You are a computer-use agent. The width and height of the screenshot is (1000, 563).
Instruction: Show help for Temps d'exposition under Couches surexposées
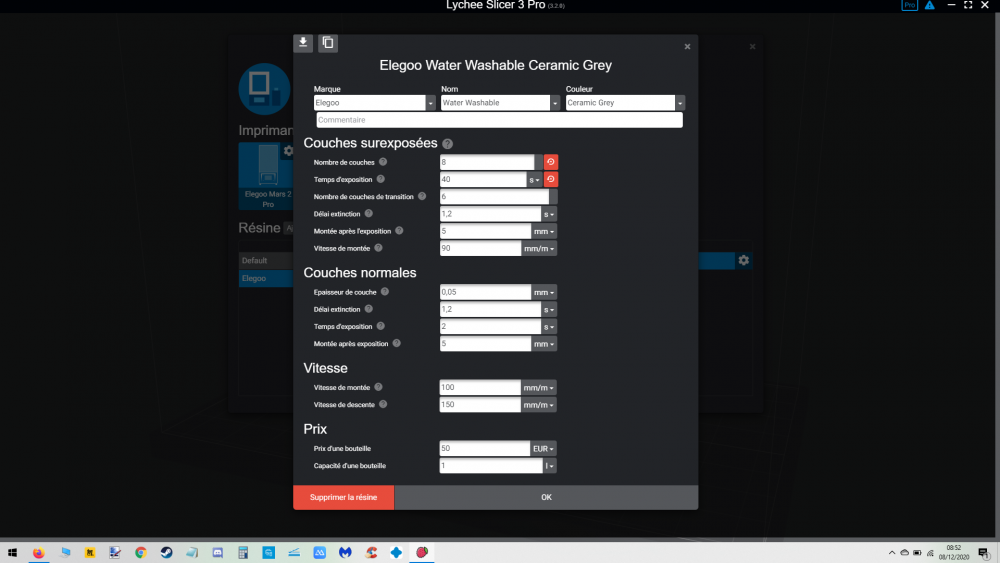pos(380,179)
